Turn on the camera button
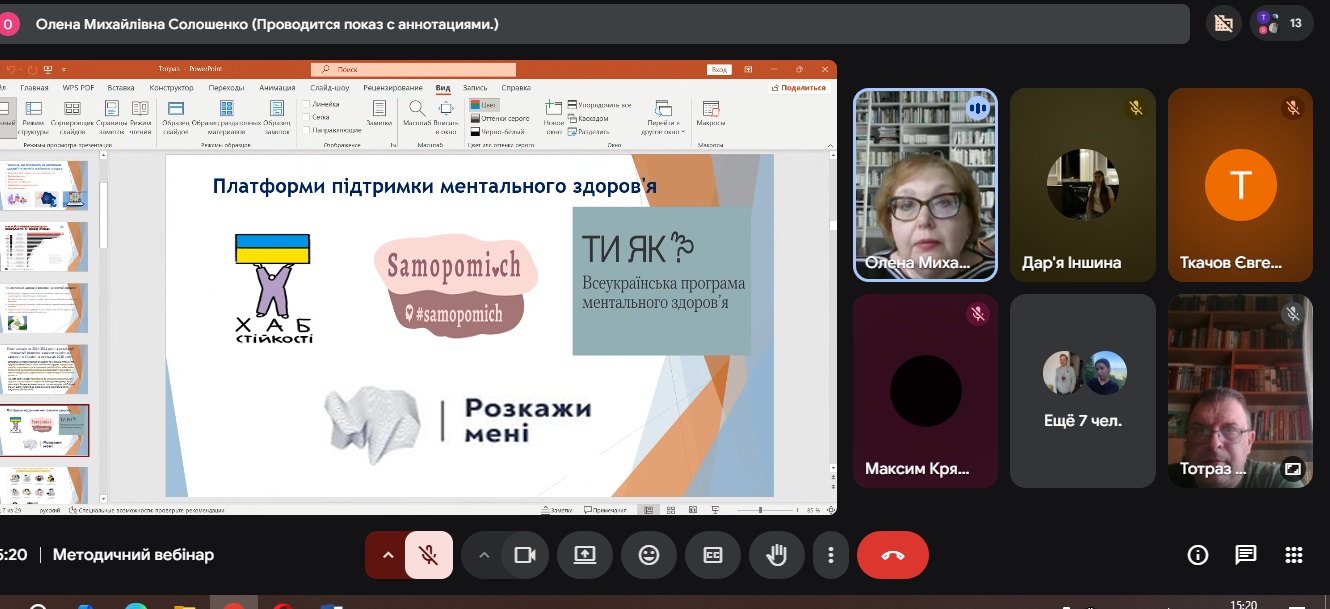Screen dimensions: 1330x609 click(x=525, y=555)
